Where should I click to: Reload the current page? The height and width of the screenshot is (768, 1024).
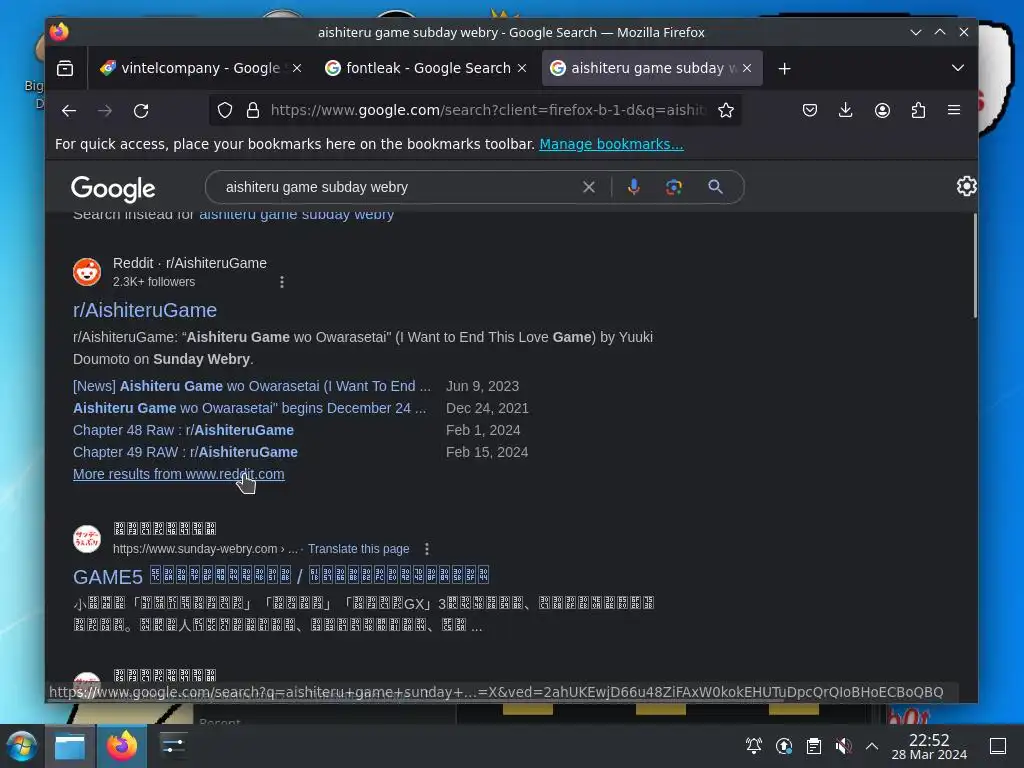pos(141,111)
